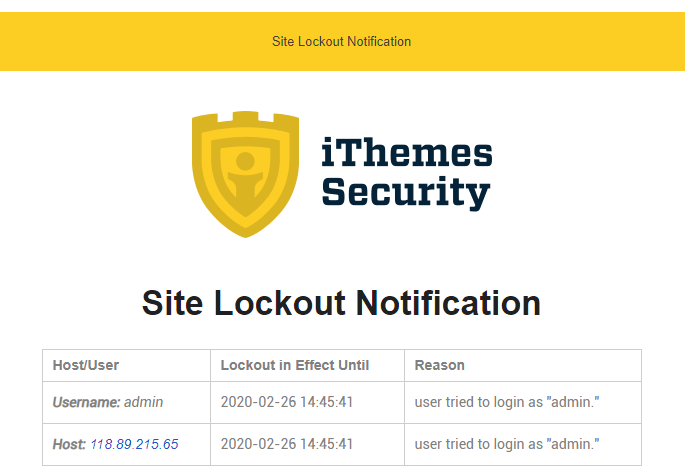The height and width of the screenshot is (475, 685).
Task: Click the lockout timestamp in the Host row
Action: pos(287,444)
